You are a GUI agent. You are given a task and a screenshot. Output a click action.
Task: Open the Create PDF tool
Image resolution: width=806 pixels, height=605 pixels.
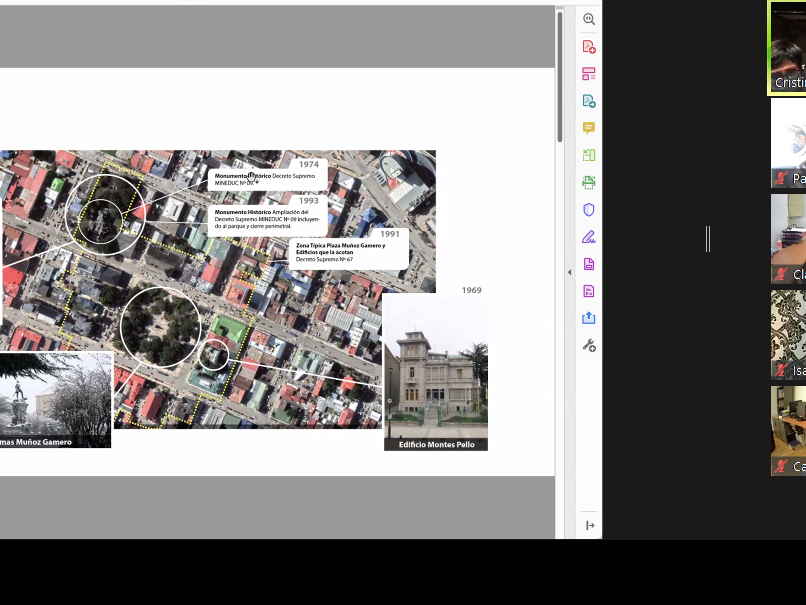(x=589, y=47)
